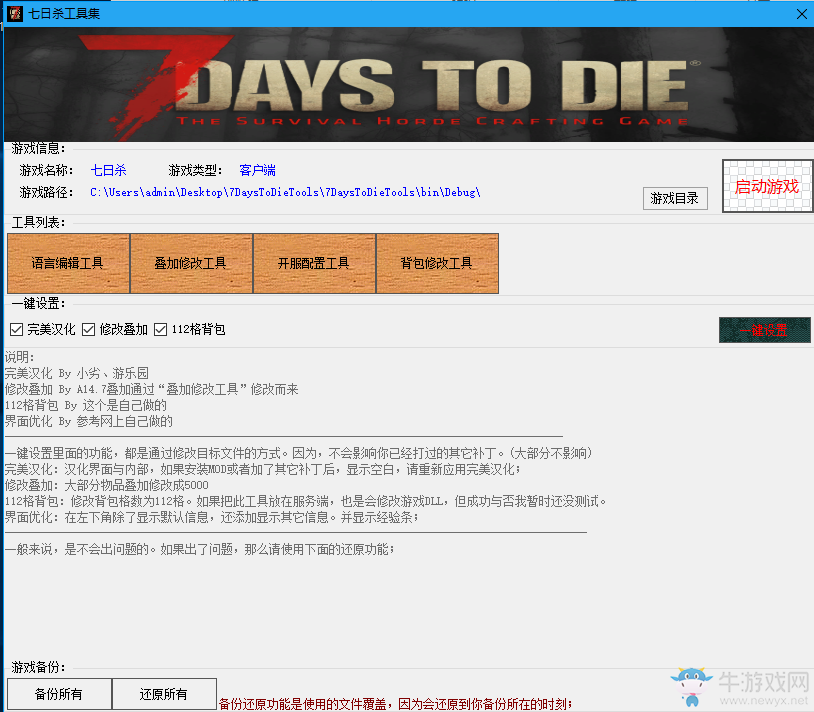Click the 界面优化 By 参考网上自己做的 line
The height and width of the screenshot is (712, 814).
[x=89, y=421]
